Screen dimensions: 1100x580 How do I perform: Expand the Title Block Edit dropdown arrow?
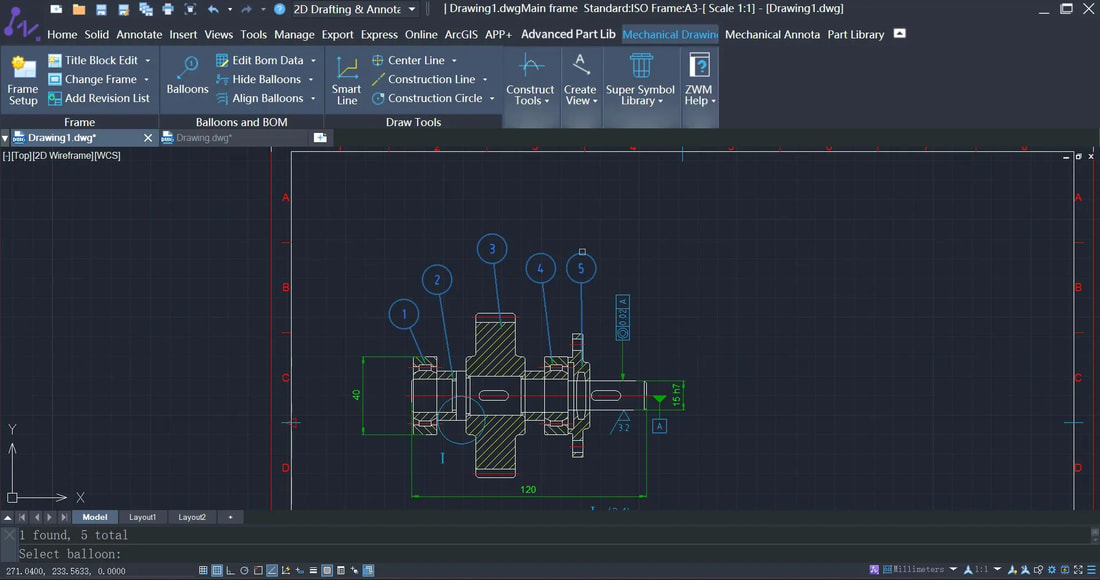click(x=148, y=60)
